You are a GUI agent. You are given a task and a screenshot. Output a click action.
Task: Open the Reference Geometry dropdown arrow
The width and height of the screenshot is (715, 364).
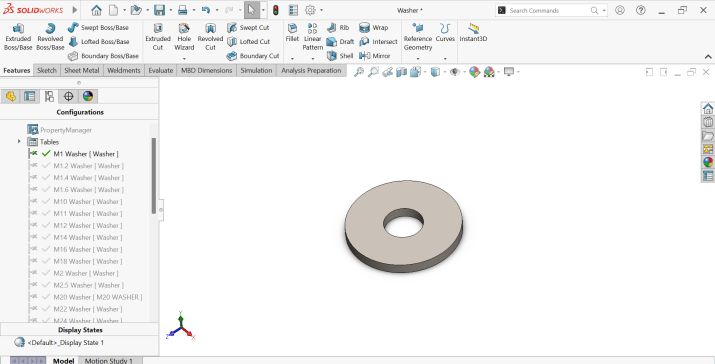click(x=418, y=59)
